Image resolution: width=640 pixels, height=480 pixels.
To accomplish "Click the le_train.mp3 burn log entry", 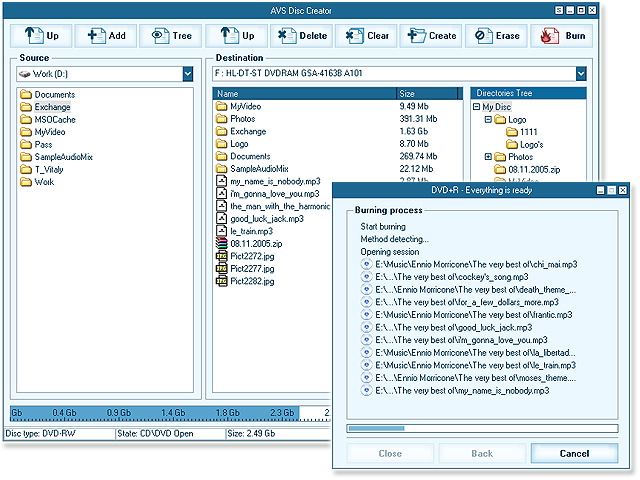I will [469, 365].
